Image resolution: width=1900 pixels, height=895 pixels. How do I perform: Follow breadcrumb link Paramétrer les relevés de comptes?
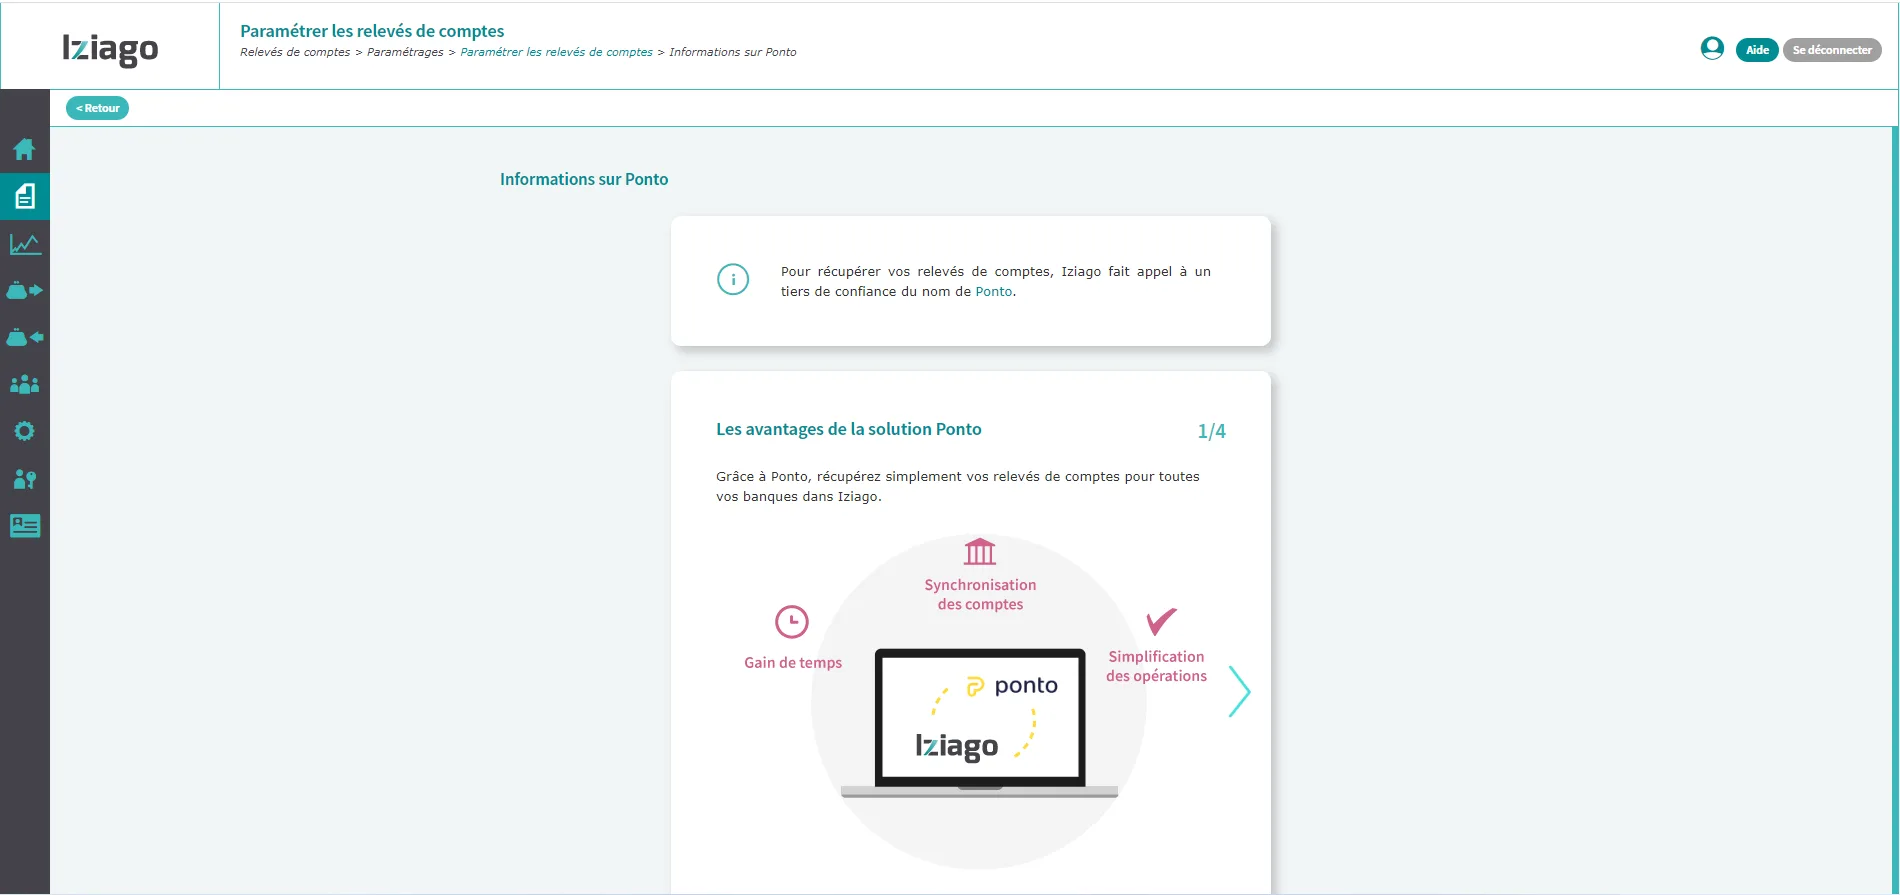click(x=556, y=52)
